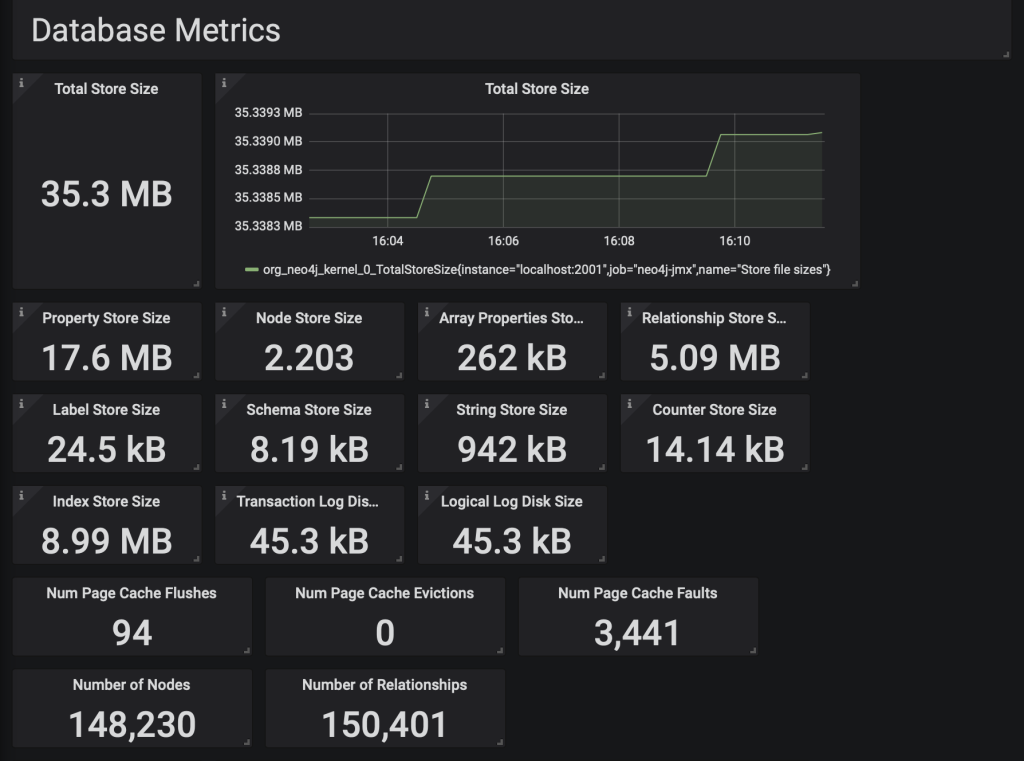Screen dimensions: 1024x761
Task: Click info icon on Node Store Size panel
Action: point(224,313)
